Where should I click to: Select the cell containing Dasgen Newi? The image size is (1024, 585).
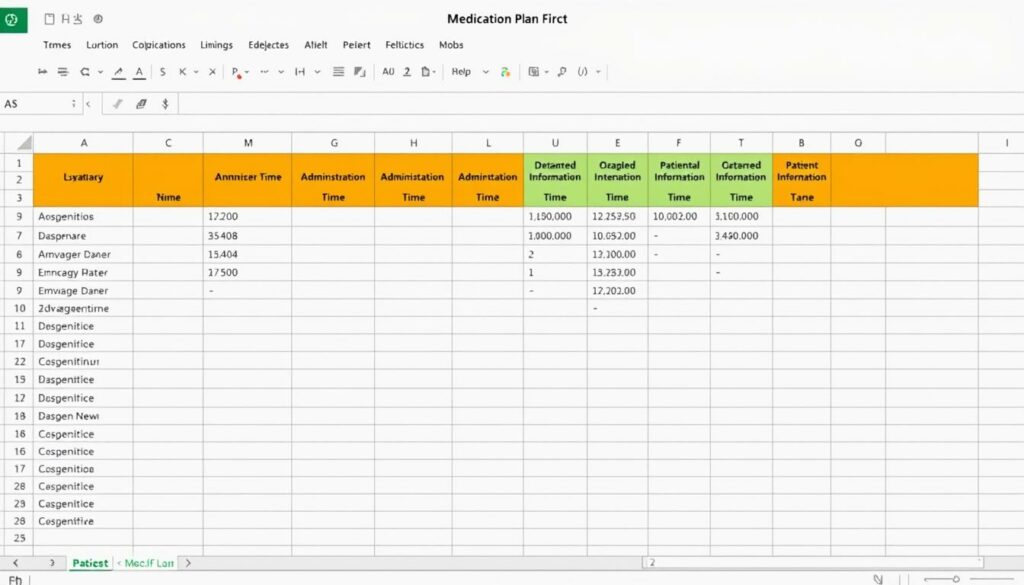[x=83, y=416]
